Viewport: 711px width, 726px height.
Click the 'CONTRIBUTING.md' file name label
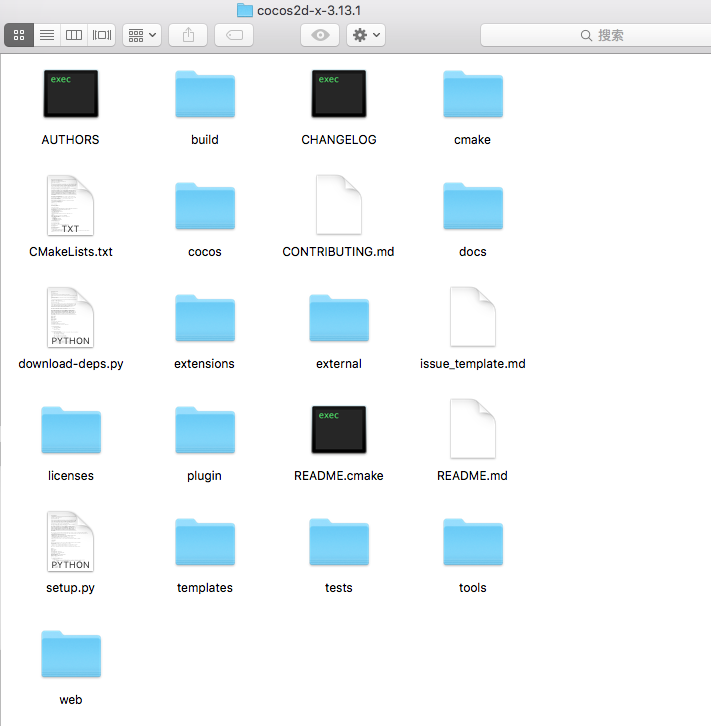(x=338, y=252)
